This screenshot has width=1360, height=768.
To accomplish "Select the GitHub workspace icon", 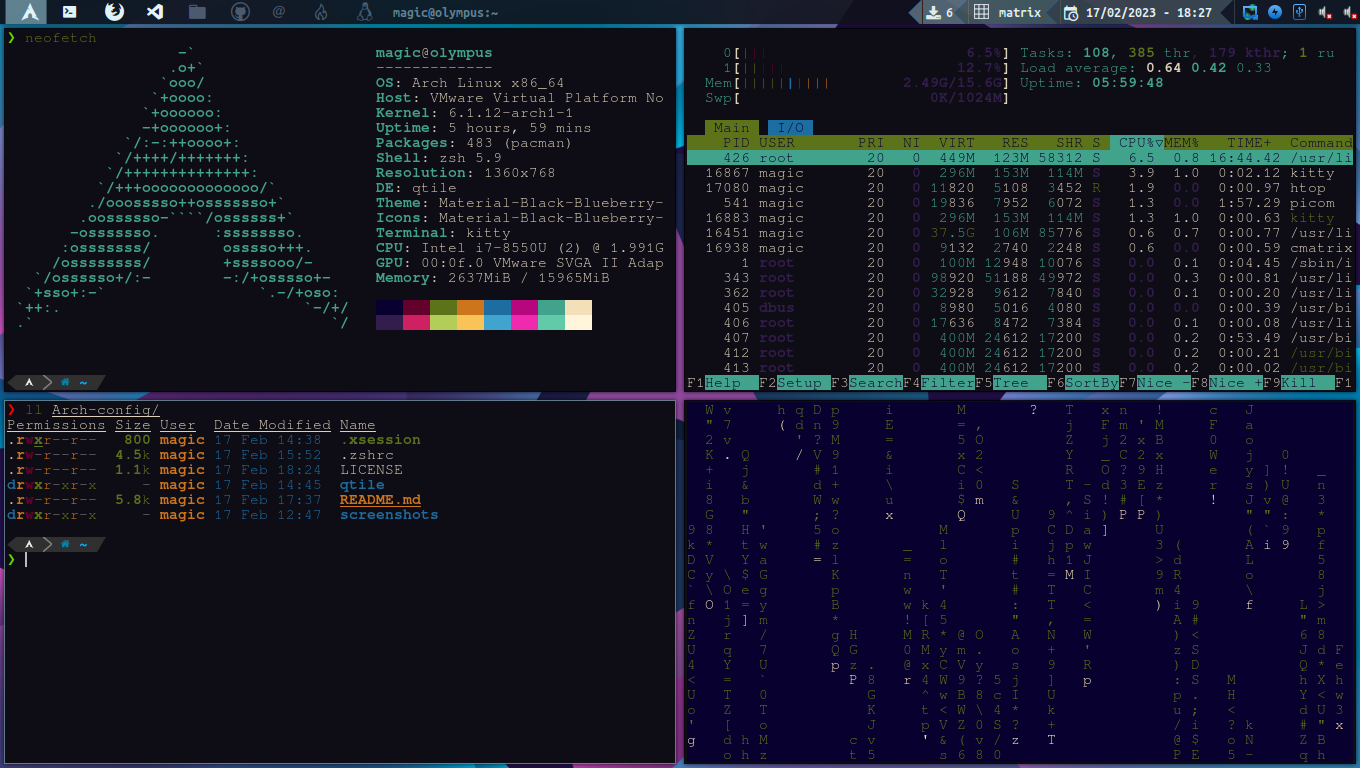I will click(x=239, y=12).
